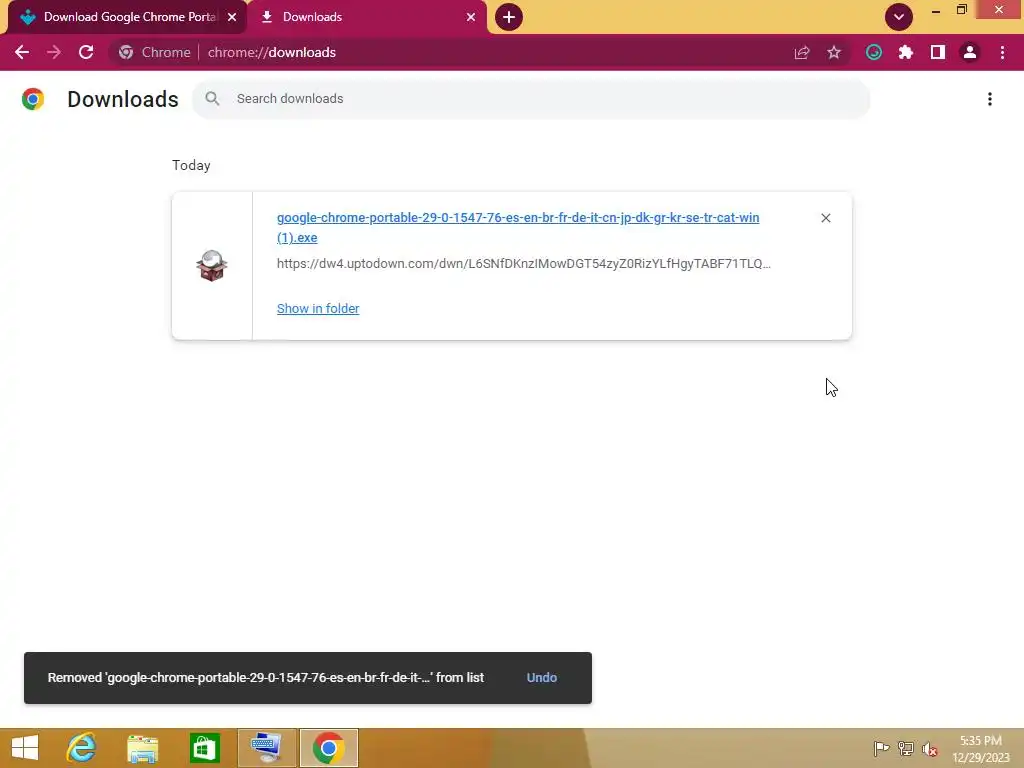1024x768 pixels.
Task: Click the Today date heading
Action: [x=191, y=165]
